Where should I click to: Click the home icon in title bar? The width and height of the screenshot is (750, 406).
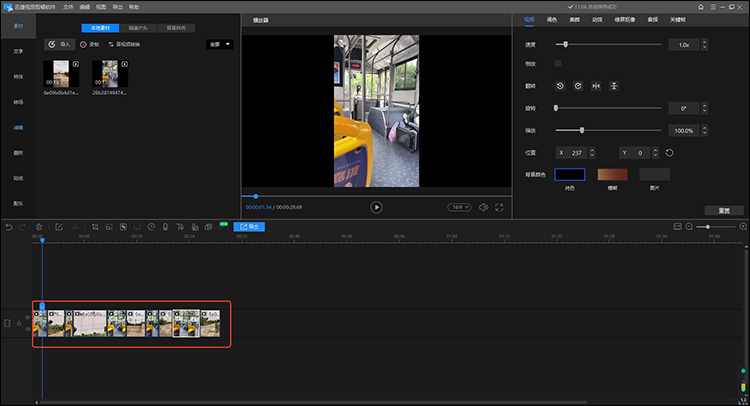[x=701, y=7]
